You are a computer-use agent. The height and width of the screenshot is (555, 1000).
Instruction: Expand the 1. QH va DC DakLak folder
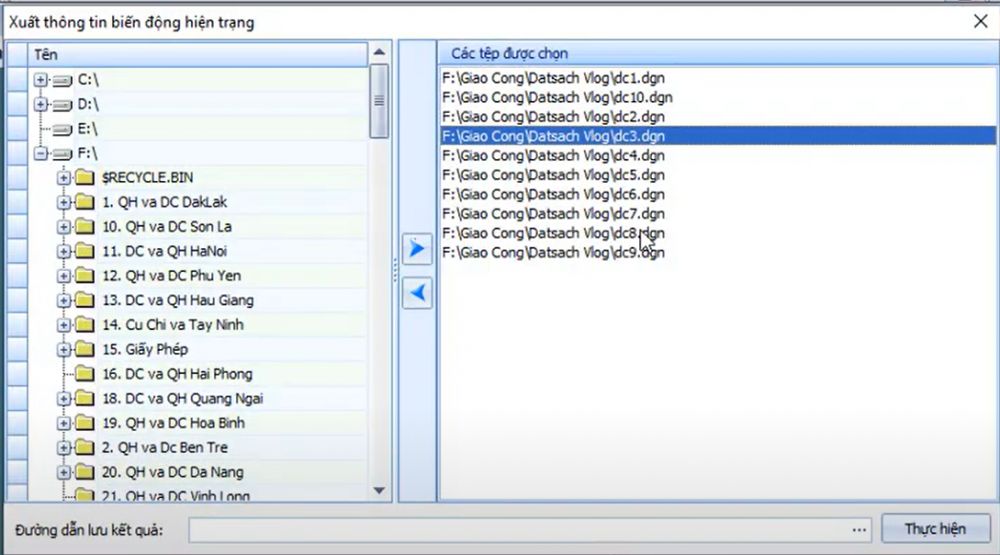(65, 202)
